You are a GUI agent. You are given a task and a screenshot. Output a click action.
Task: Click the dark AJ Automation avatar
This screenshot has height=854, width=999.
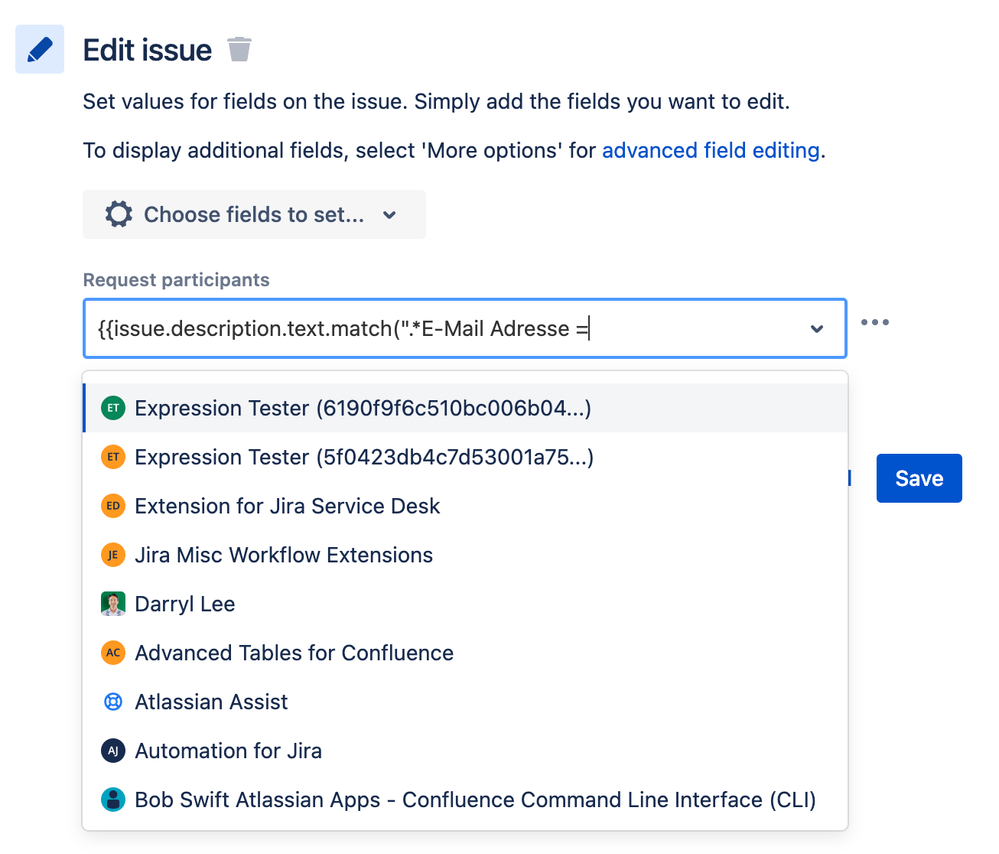click(113, 751)
